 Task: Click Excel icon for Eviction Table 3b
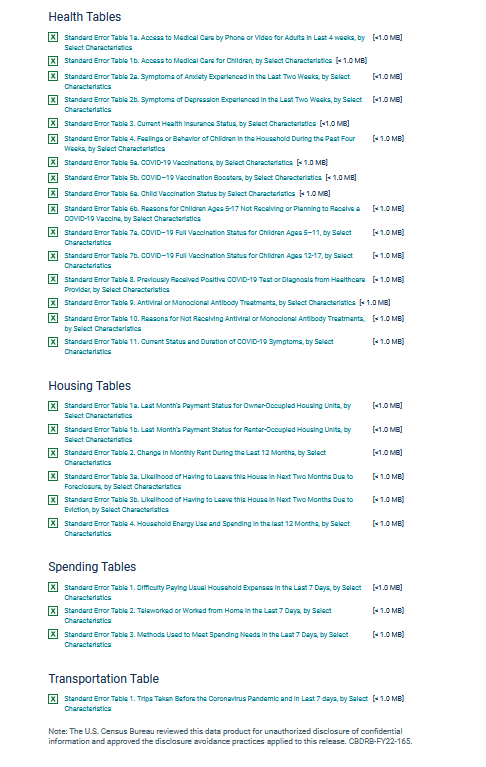click(53, 500)
